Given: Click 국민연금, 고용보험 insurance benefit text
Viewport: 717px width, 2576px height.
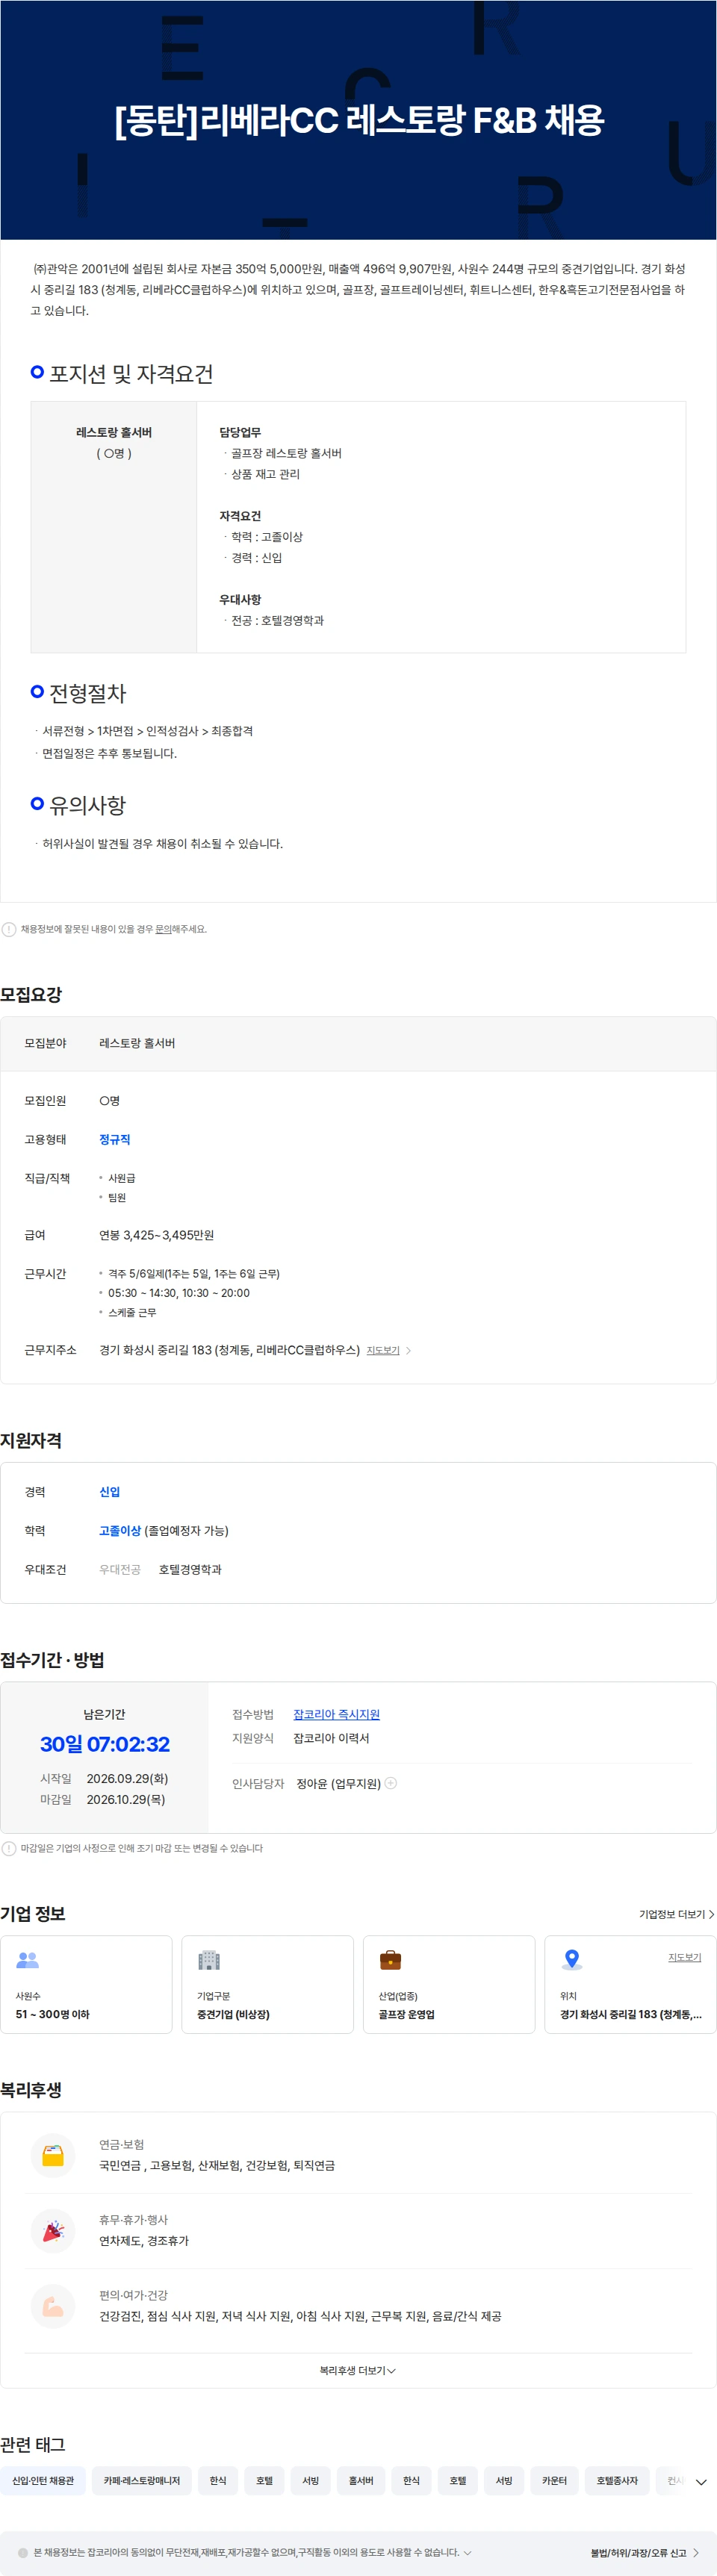Looking at the screenshot, I should coord(217,2166).
